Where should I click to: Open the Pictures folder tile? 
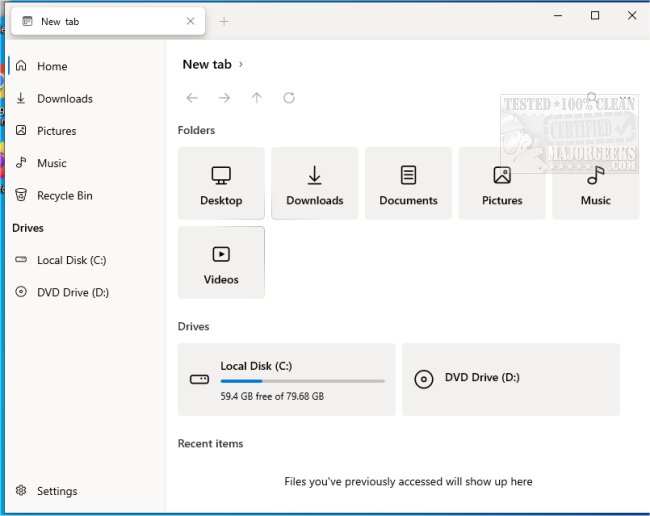(502, 183)
